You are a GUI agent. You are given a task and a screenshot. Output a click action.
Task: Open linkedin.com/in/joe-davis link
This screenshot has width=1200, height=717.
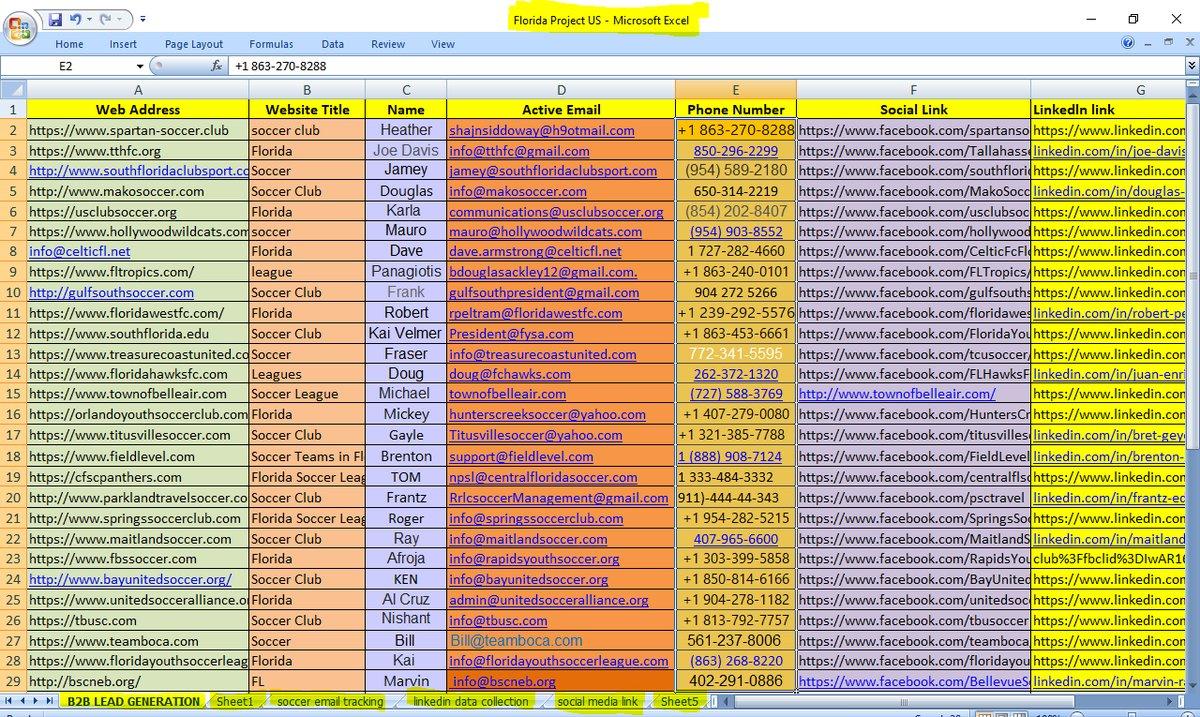click(1109, 151)
